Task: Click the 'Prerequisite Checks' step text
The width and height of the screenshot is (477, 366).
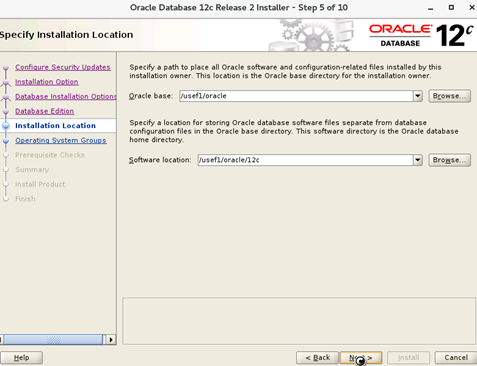Action: (x=50, y=155)
